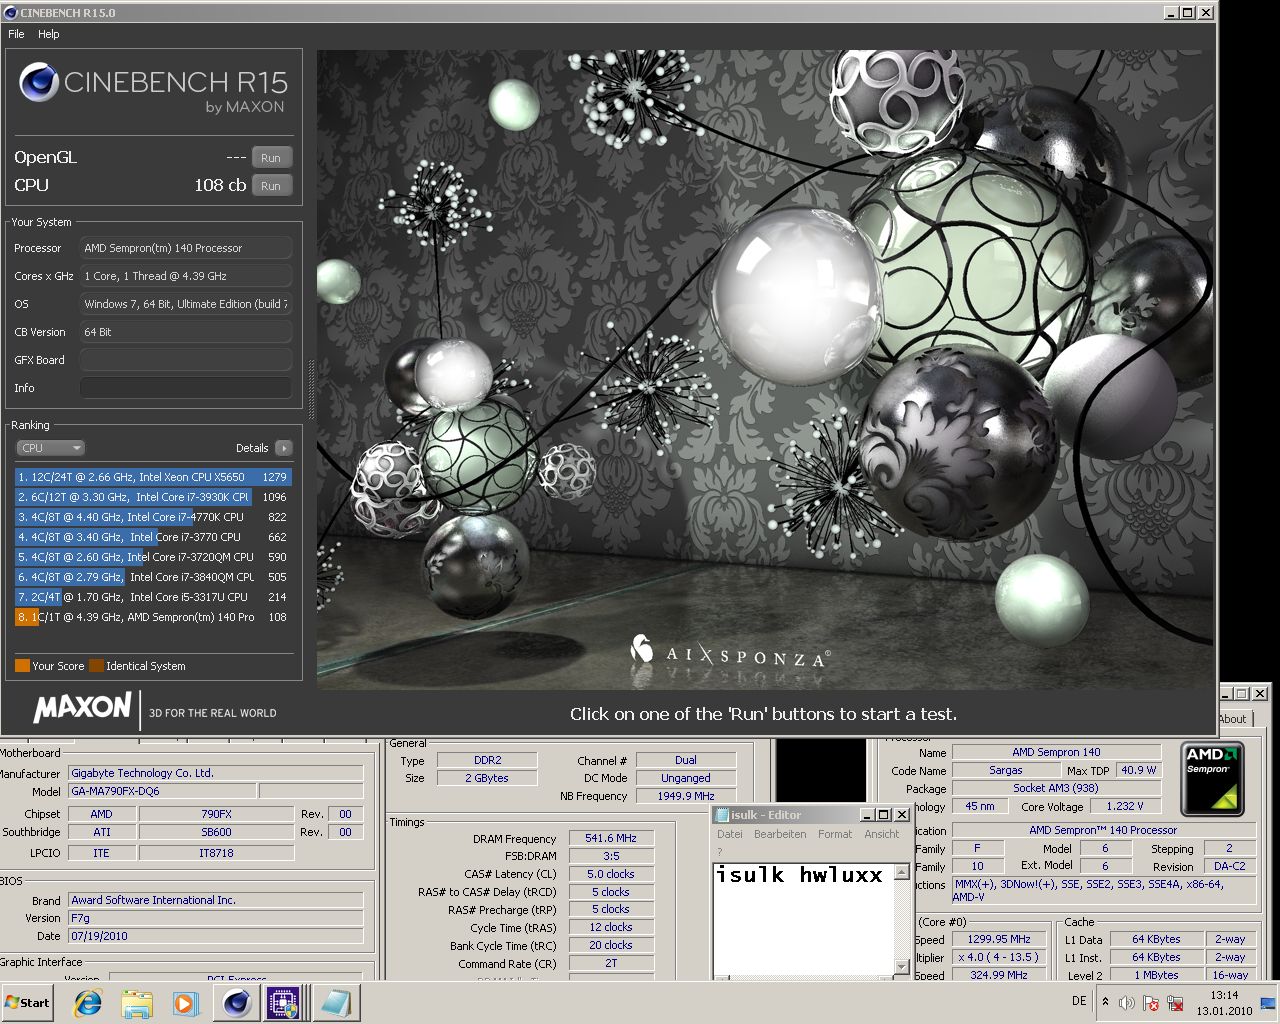Click the isulk Editor scrollbar down arrow
1280x1024 pixels.
901,968
